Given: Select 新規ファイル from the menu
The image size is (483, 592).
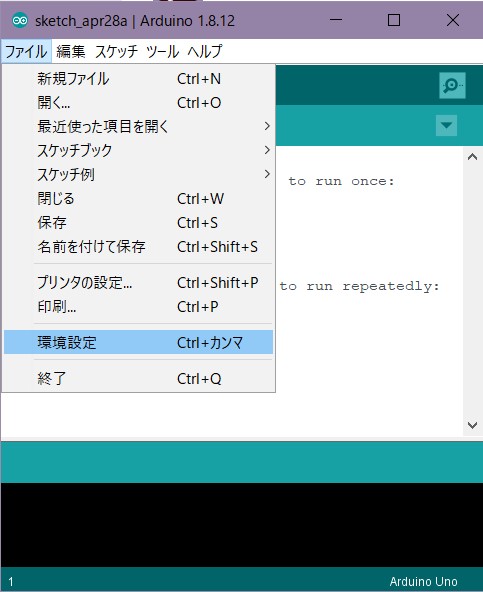Looking at the screenshot, I should click(x=138, y=79).
